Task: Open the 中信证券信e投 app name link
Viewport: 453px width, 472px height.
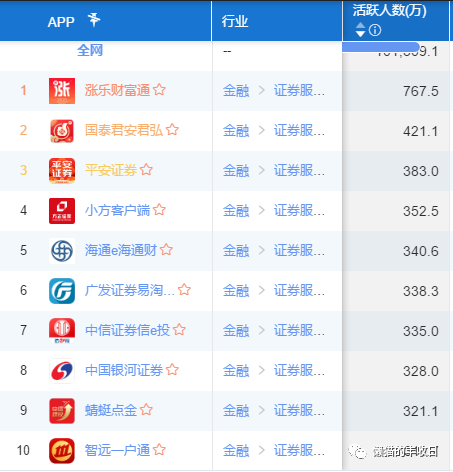Action: point(127,330)
